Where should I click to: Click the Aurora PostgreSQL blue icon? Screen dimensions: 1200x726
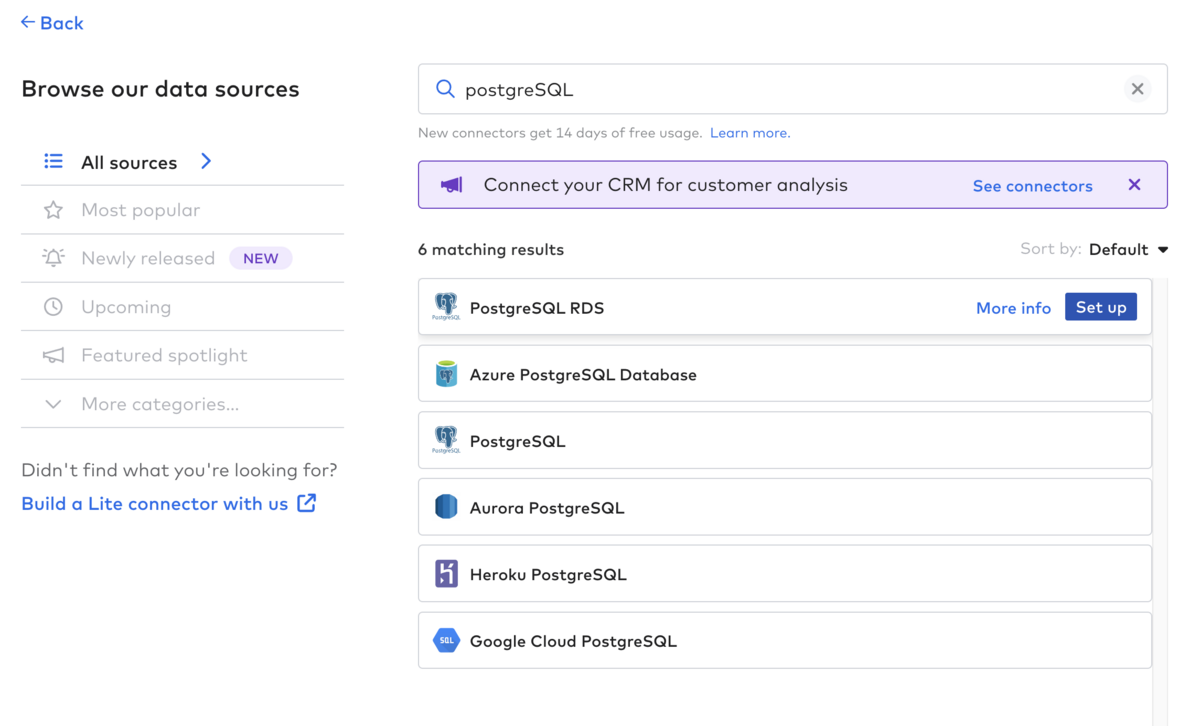[446, 507]
